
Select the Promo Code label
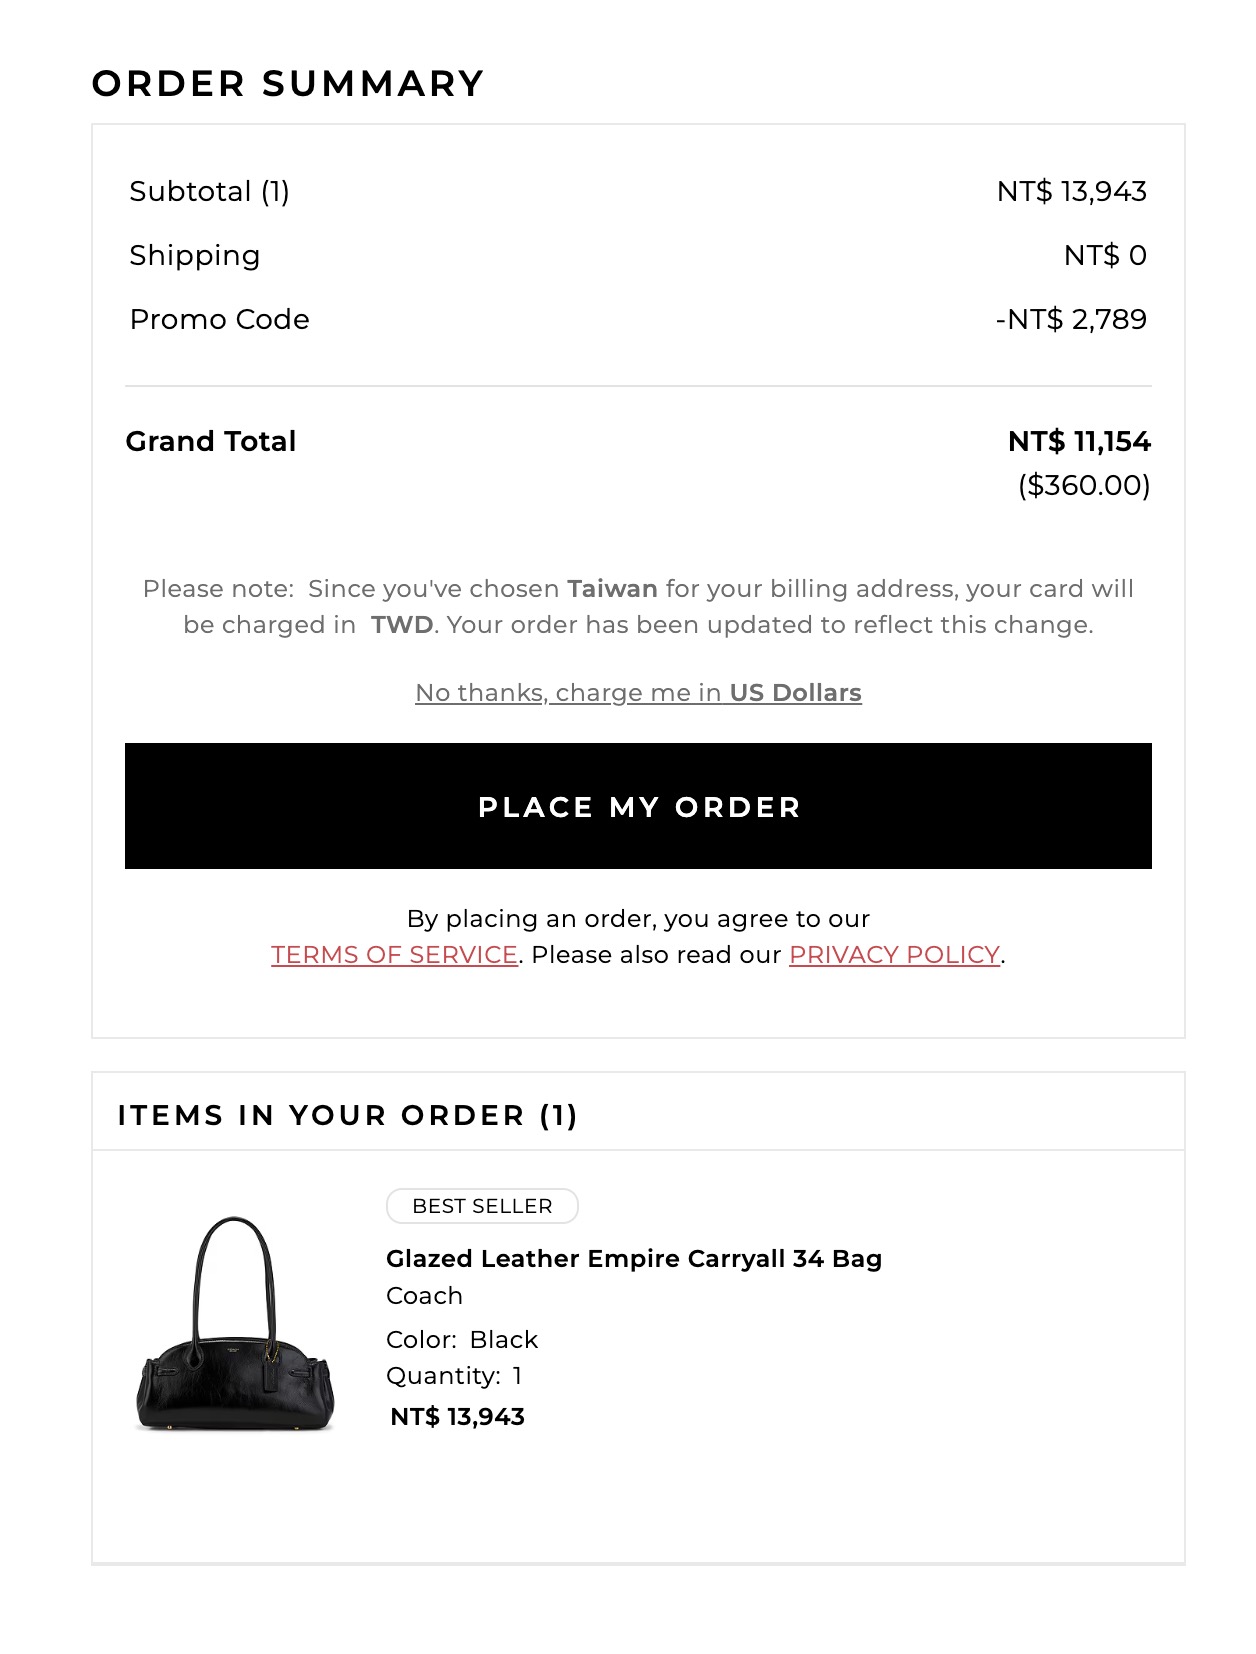point(219,319)
